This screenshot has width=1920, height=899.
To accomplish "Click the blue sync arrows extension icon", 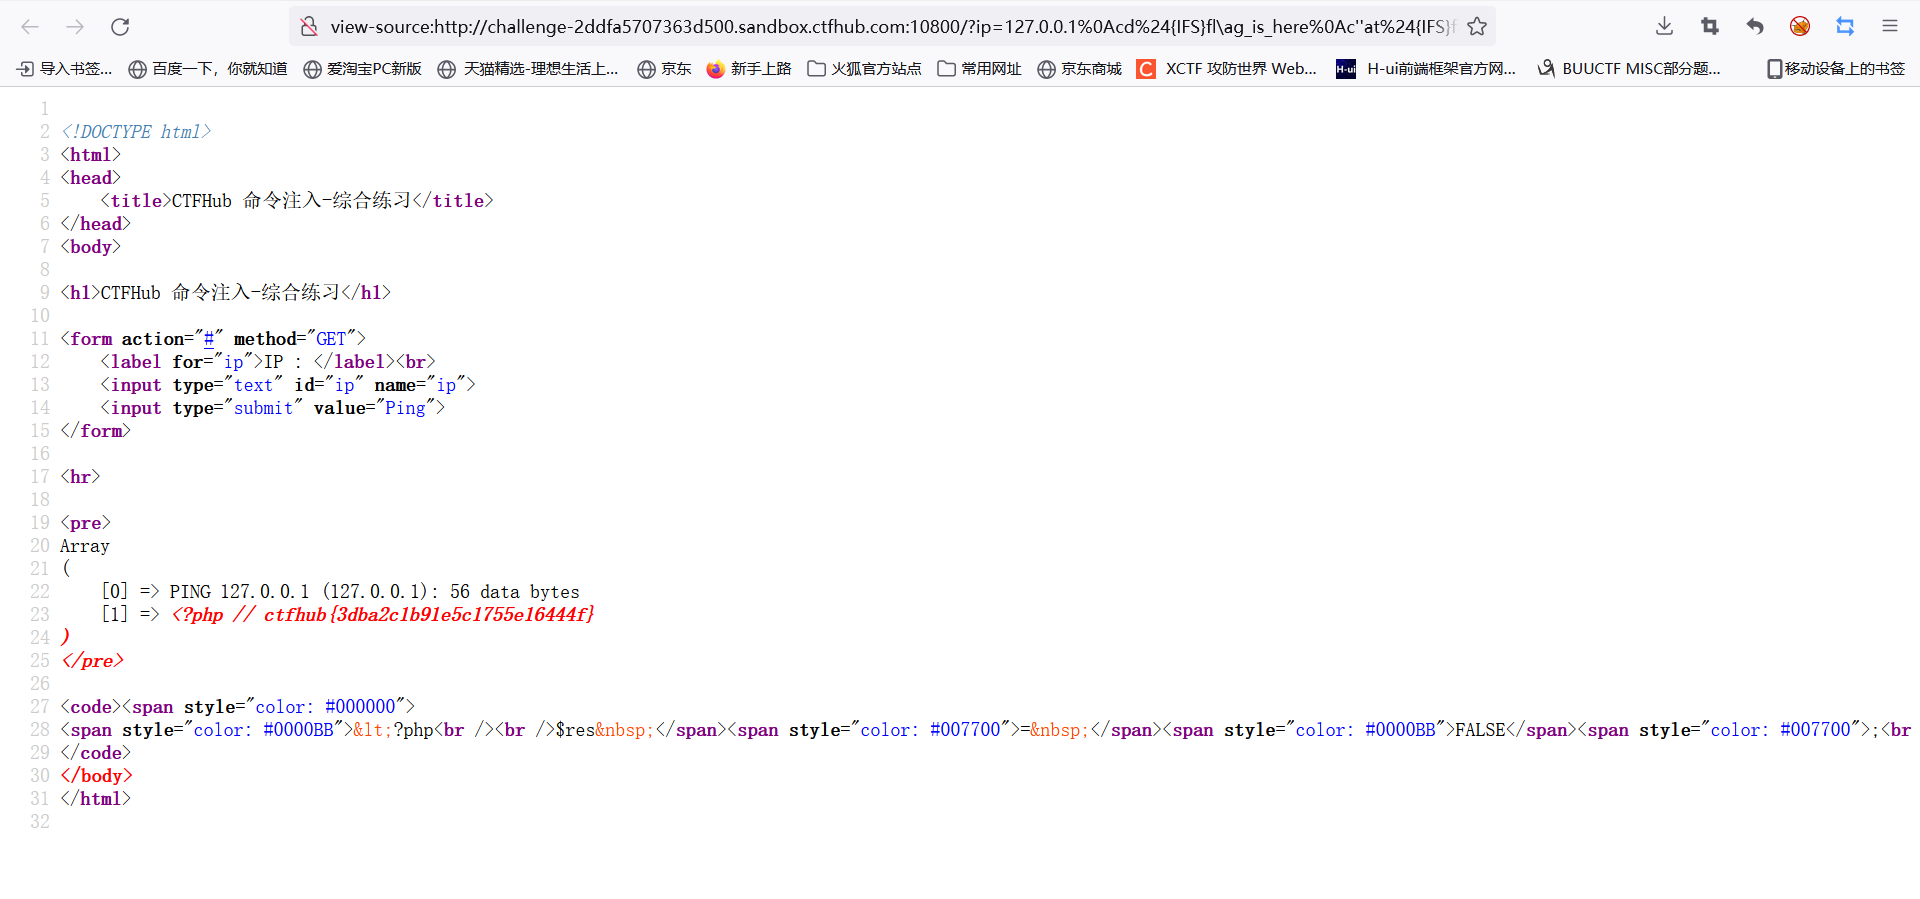I will click(1845, 27).
